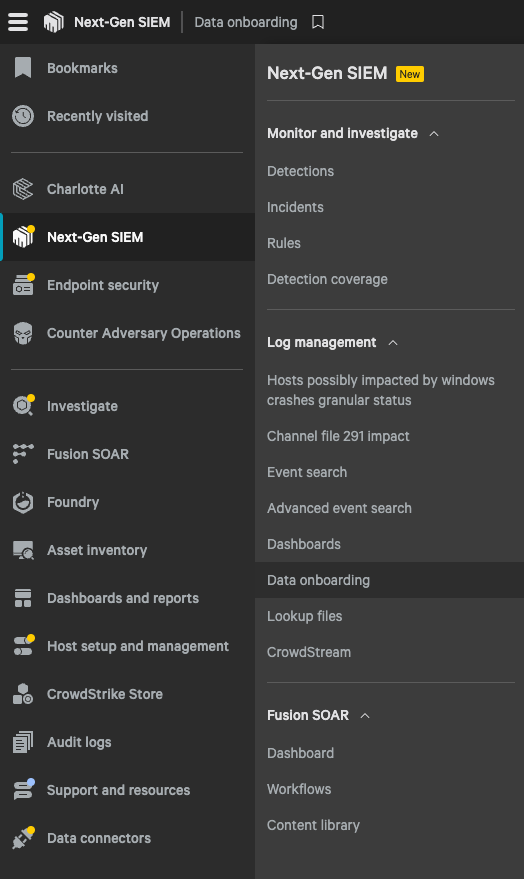
Task: Open Advanced event search
Action: (x=339, y=508)
